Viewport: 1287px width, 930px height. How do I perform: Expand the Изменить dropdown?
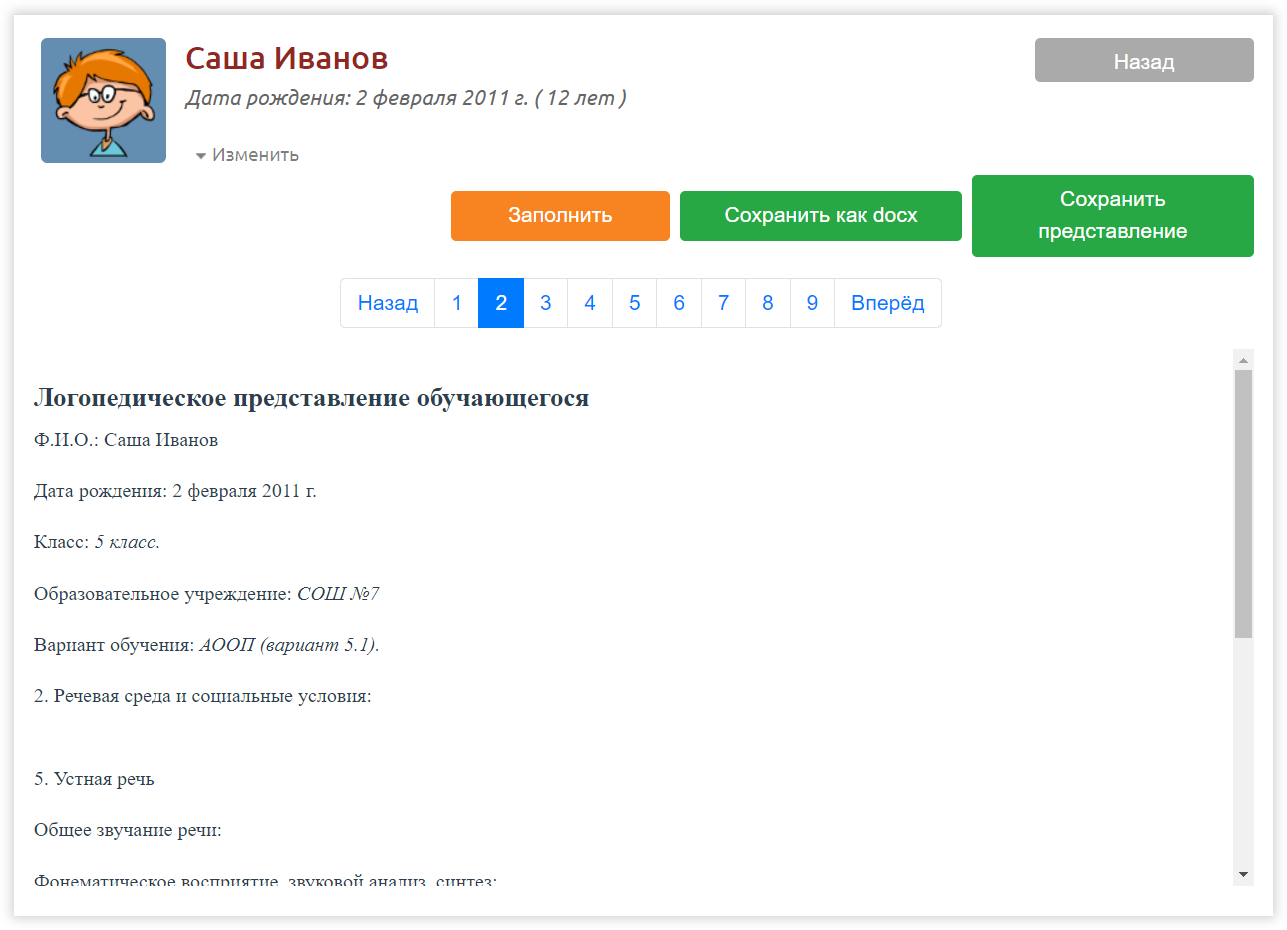click(248, 155)
